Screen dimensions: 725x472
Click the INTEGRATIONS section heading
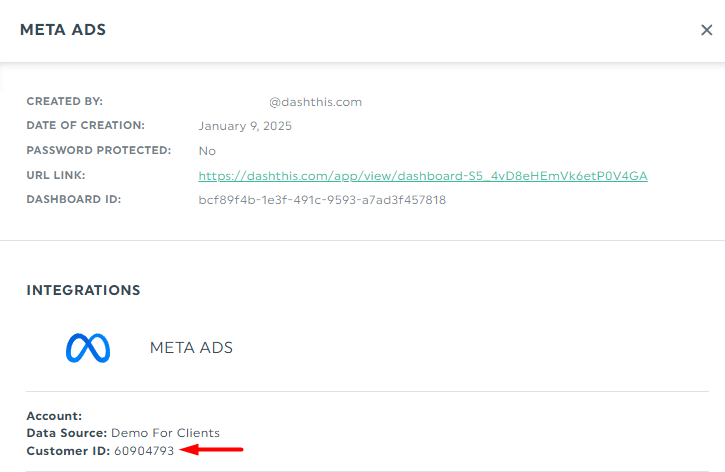83,290
